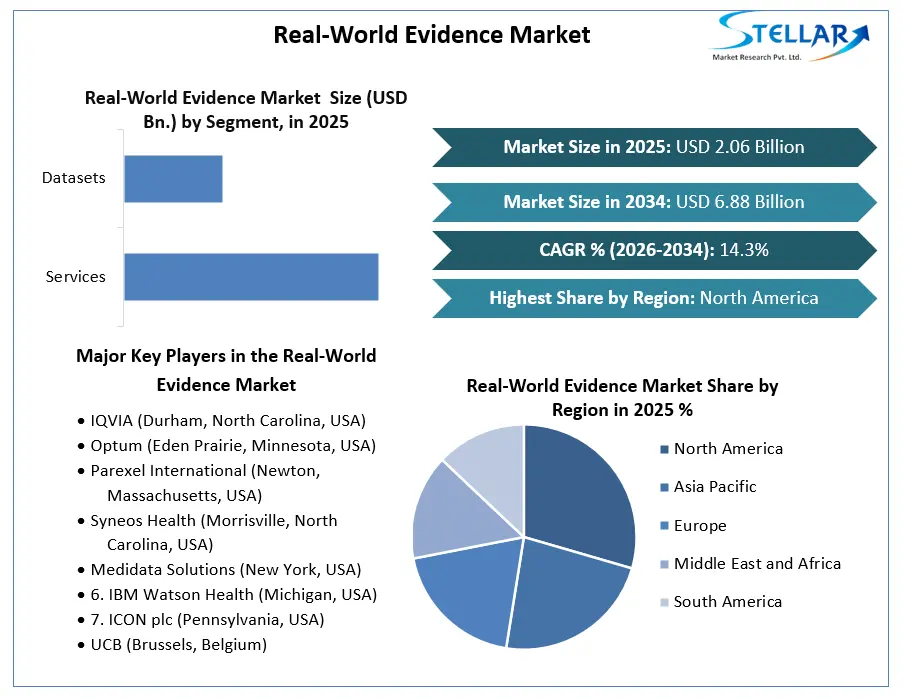Click the 'Market Share by Region in 2025 %' heading
The height and width of the screenshot is (699, 904).
coord(622,398)
